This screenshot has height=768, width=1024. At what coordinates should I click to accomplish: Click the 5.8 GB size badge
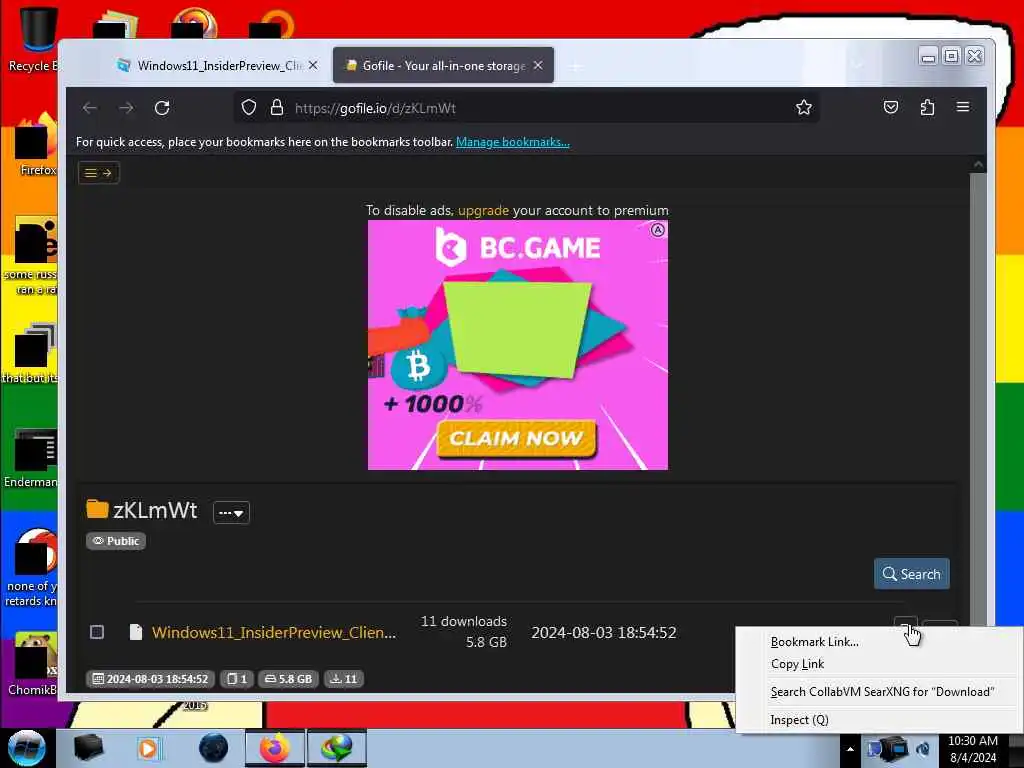[288, 679]
